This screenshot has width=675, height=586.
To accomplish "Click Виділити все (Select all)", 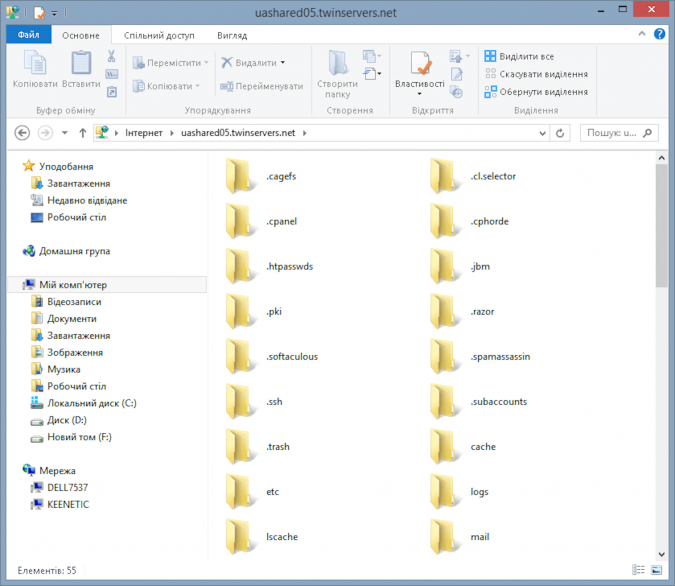I will pos(519,57).
